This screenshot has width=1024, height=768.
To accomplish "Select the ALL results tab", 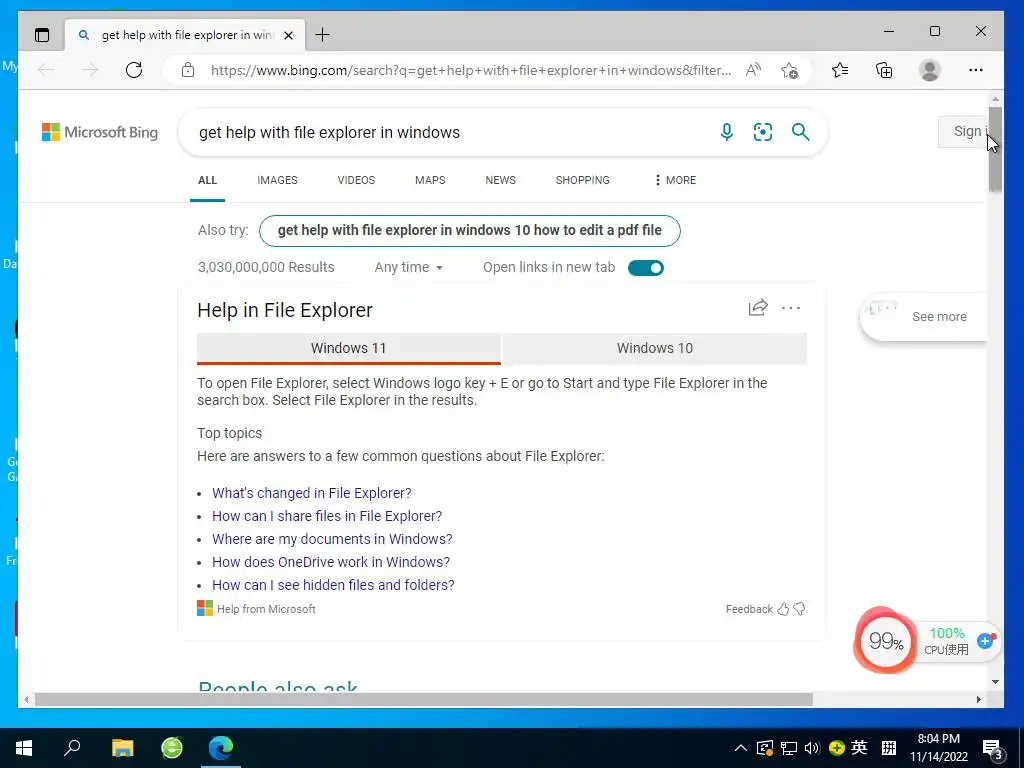I will pos(207,180).
